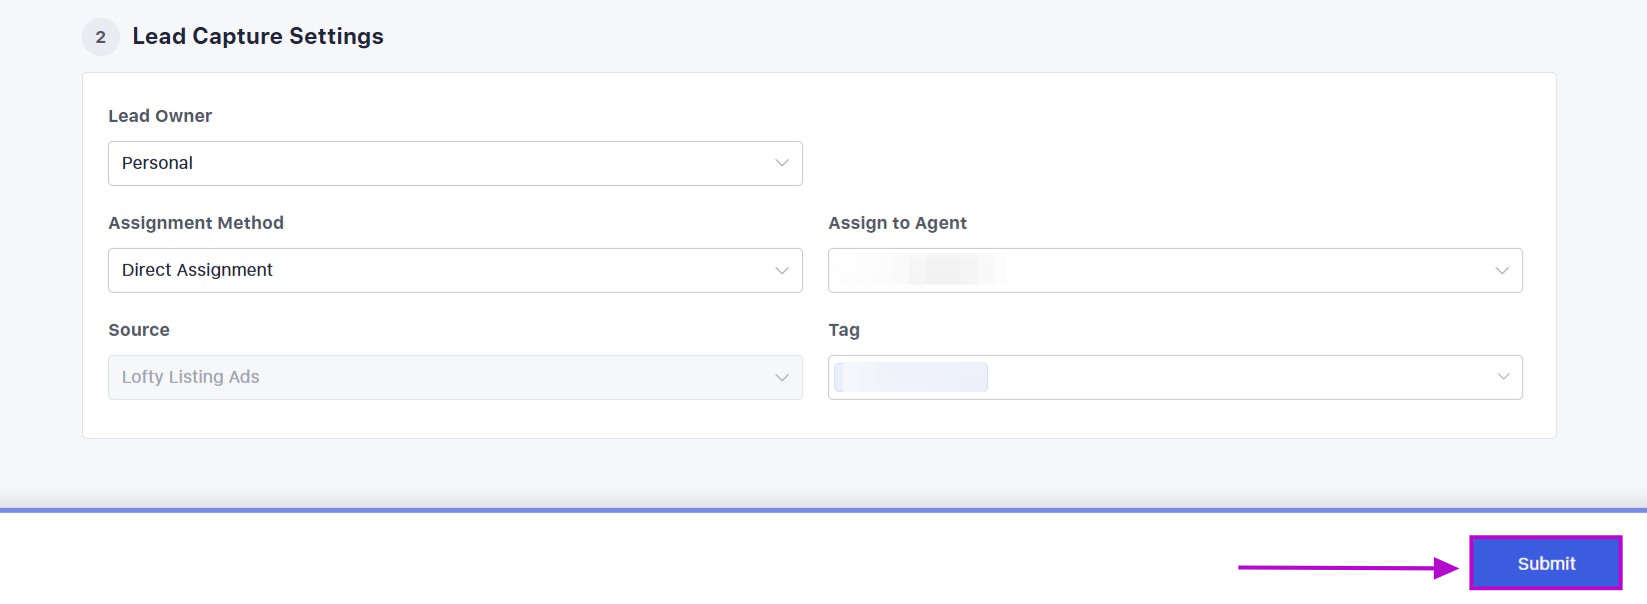Click the "Direct Assignment" value text
The image size is (1647, 604).
pyautogui.click(x=197, y=270)
